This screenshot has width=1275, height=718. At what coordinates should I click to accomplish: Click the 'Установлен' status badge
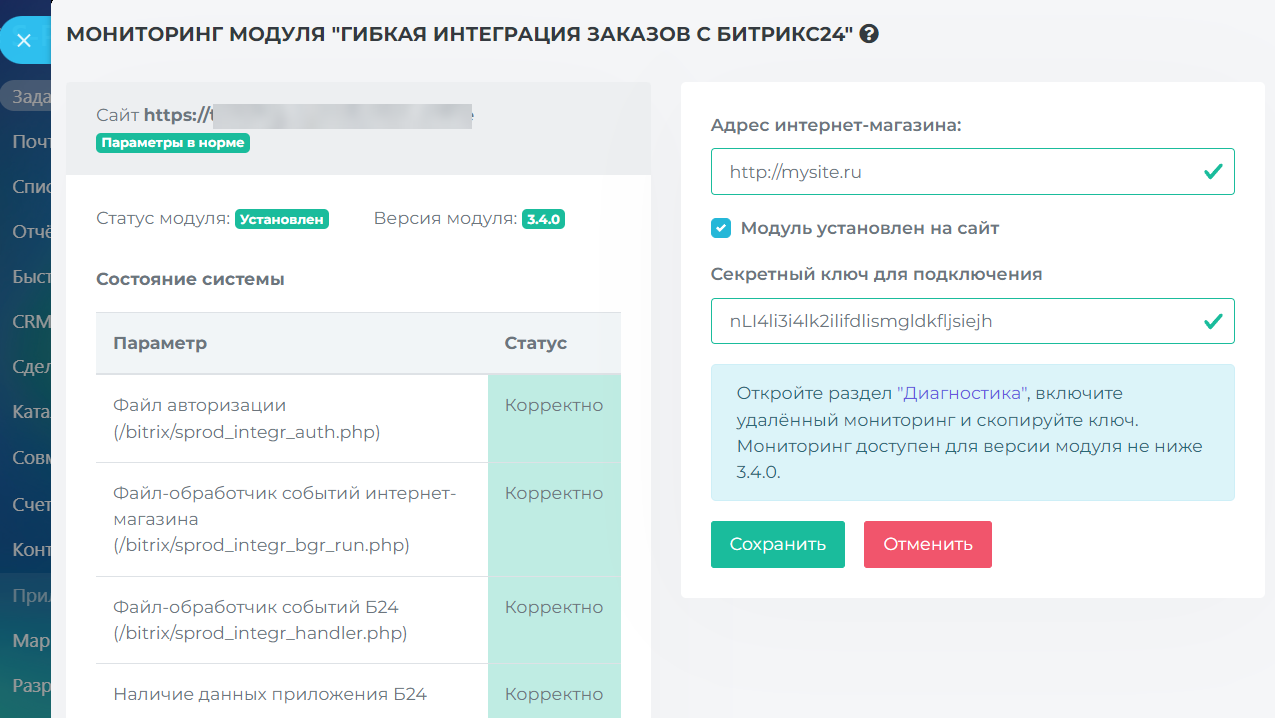(282, 219)
